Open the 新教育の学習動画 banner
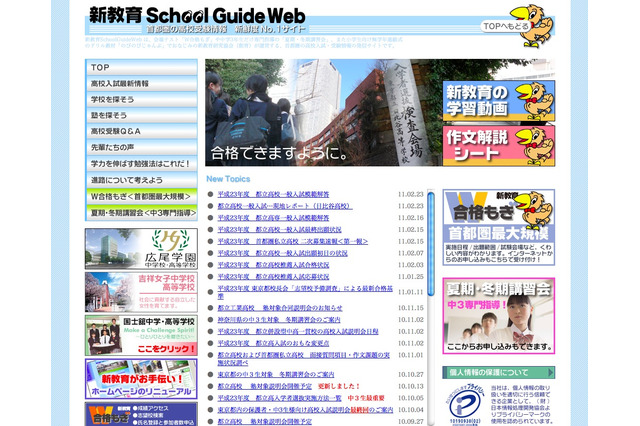This screenshot has width=640, height=426. pos(499,101)
